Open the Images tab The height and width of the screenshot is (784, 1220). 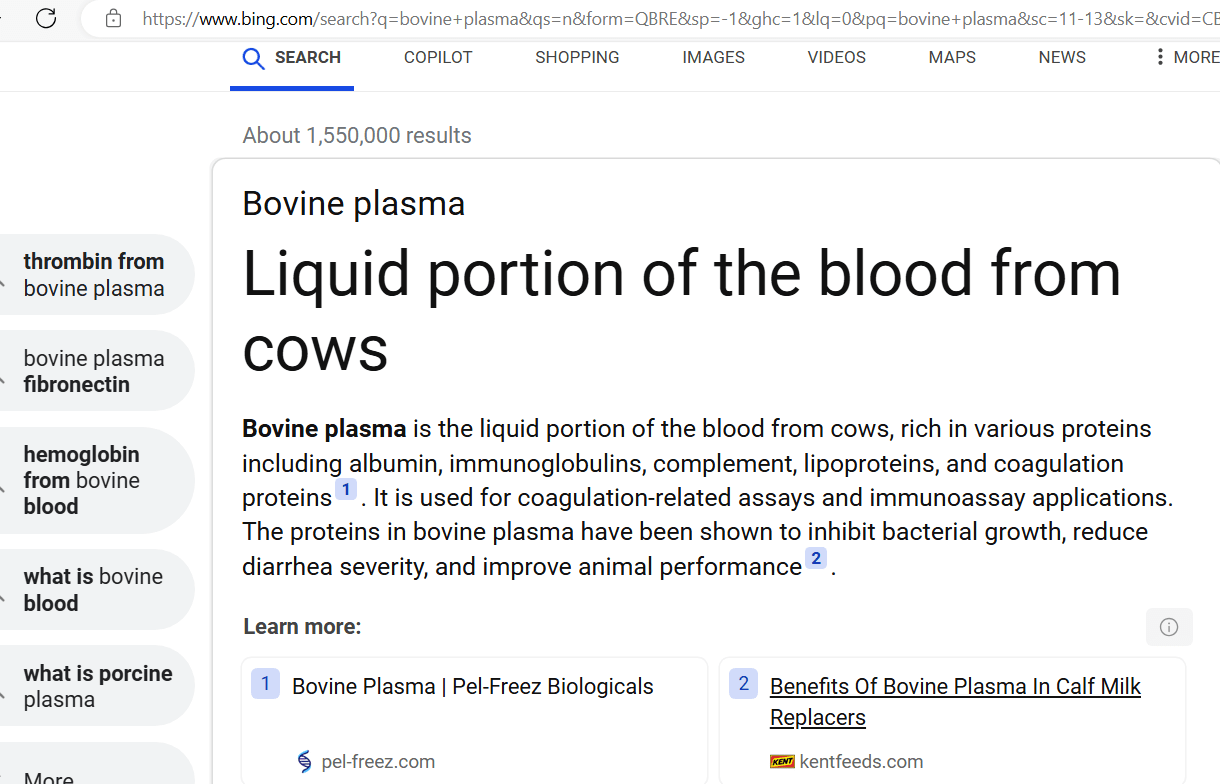[x=713, y=57]
